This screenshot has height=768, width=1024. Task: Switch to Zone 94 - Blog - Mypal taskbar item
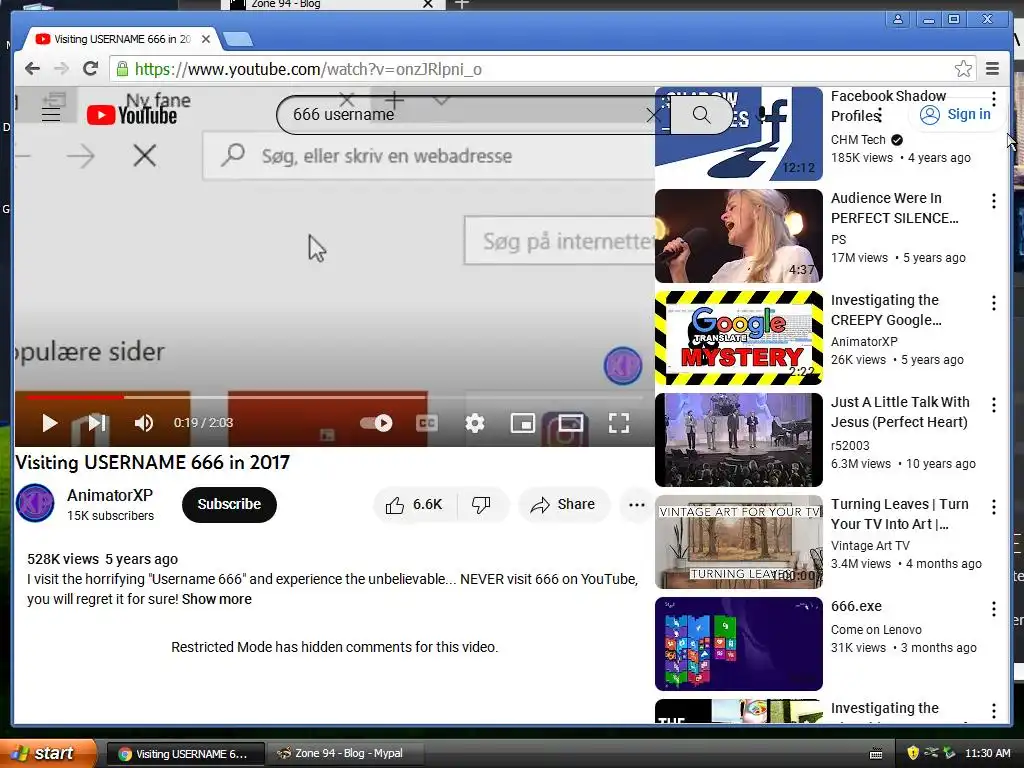pyautogui.click(x=345, y=754)
